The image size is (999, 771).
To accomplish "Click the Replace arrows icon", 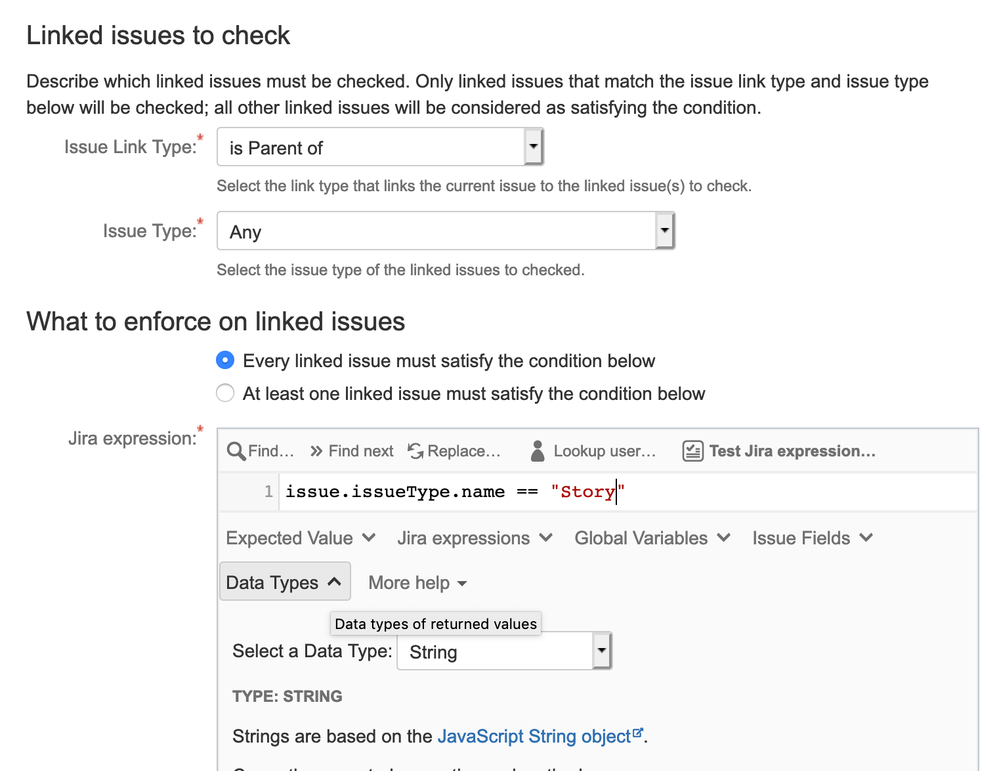I will click(x=416, y=451).
